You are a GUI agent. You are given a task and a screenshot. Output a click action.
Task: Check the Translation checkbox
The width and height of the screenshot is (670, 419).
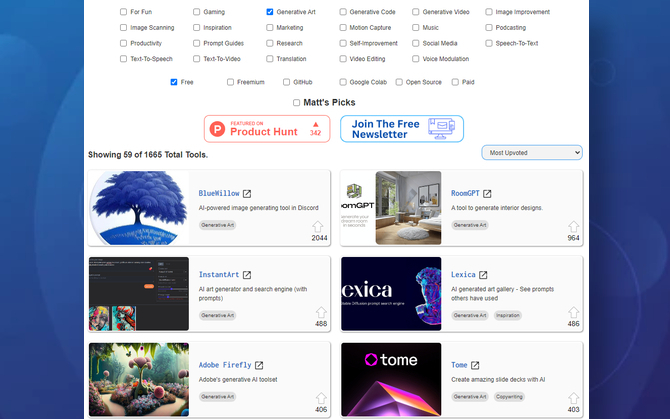(x=270, y=59)
